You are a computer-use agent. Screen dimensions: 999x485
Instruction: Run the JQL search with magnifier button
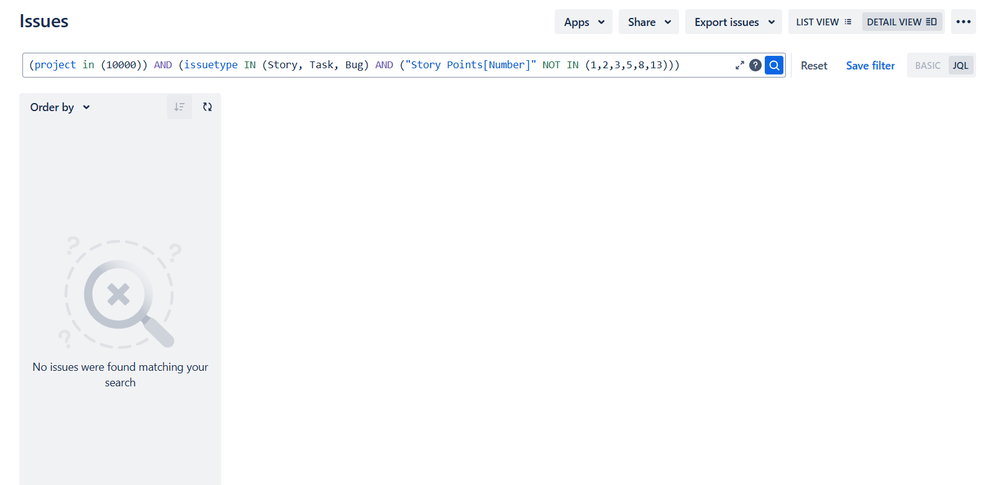(x=774, y=65)
